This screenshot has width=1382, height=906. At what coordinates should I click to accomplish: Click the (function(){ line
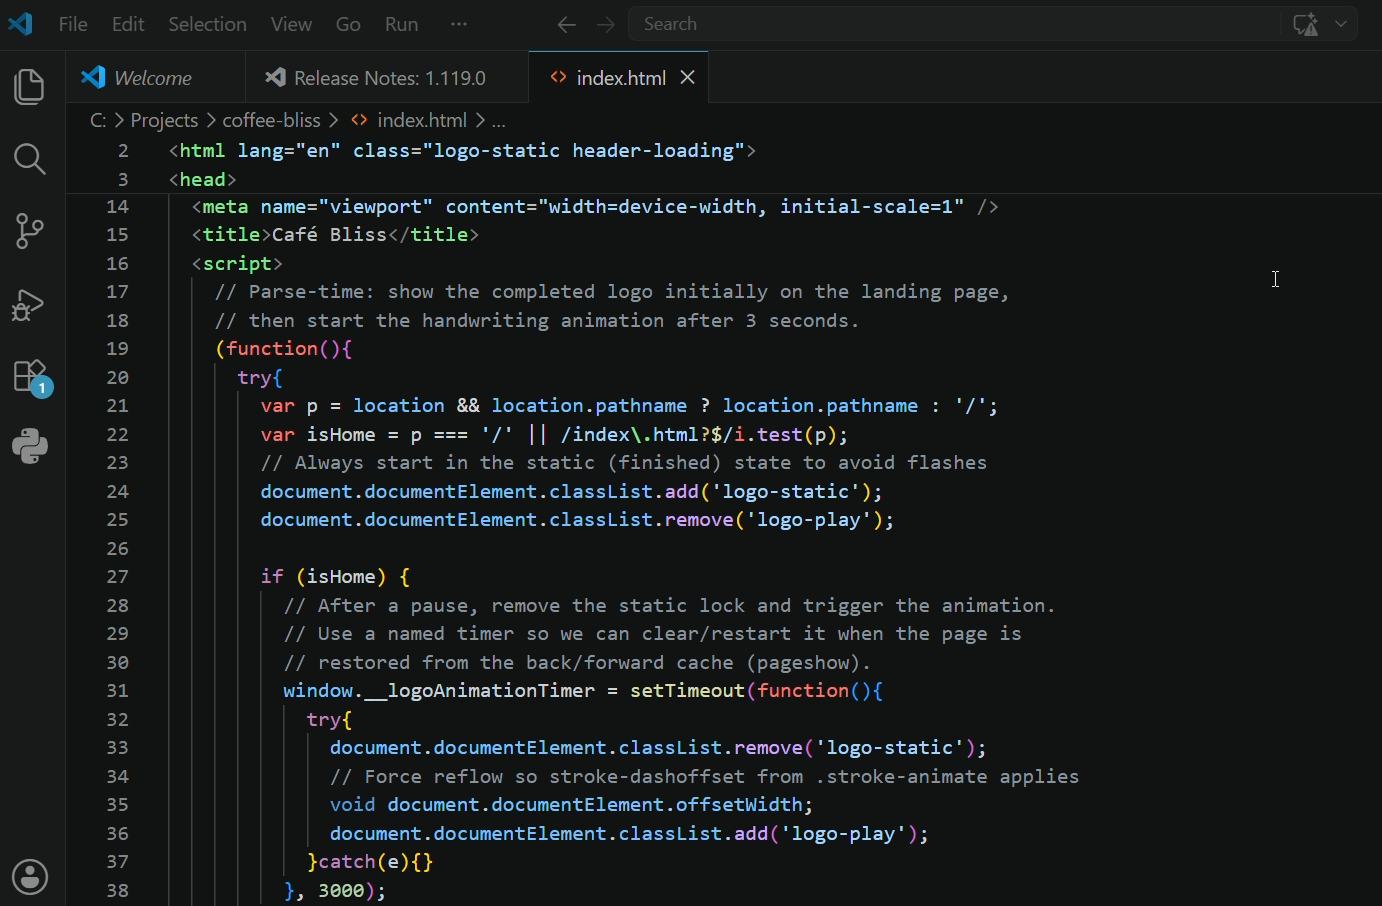[x=283, y=348]
